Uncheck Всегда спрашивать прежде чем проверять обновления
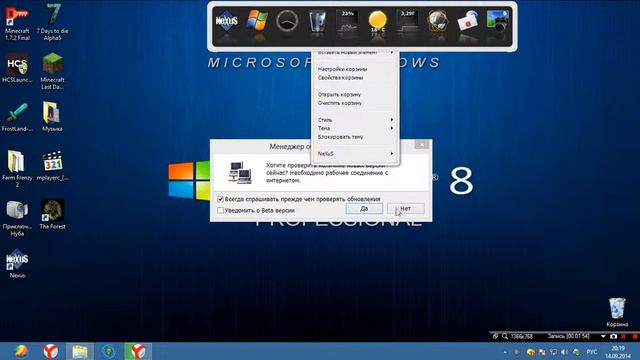 (220, 199)
